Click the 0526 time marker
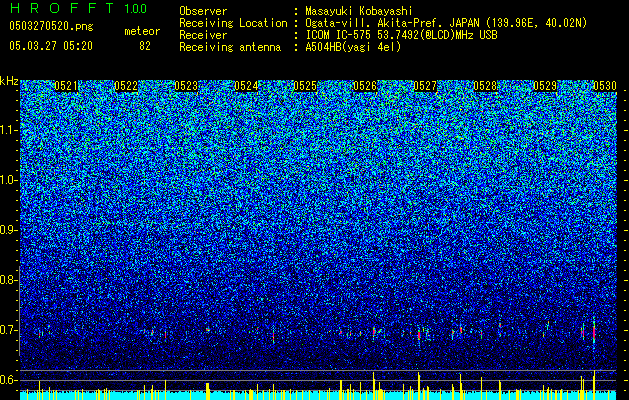Screen dimensions: 629x400 [x=365, y=86]
